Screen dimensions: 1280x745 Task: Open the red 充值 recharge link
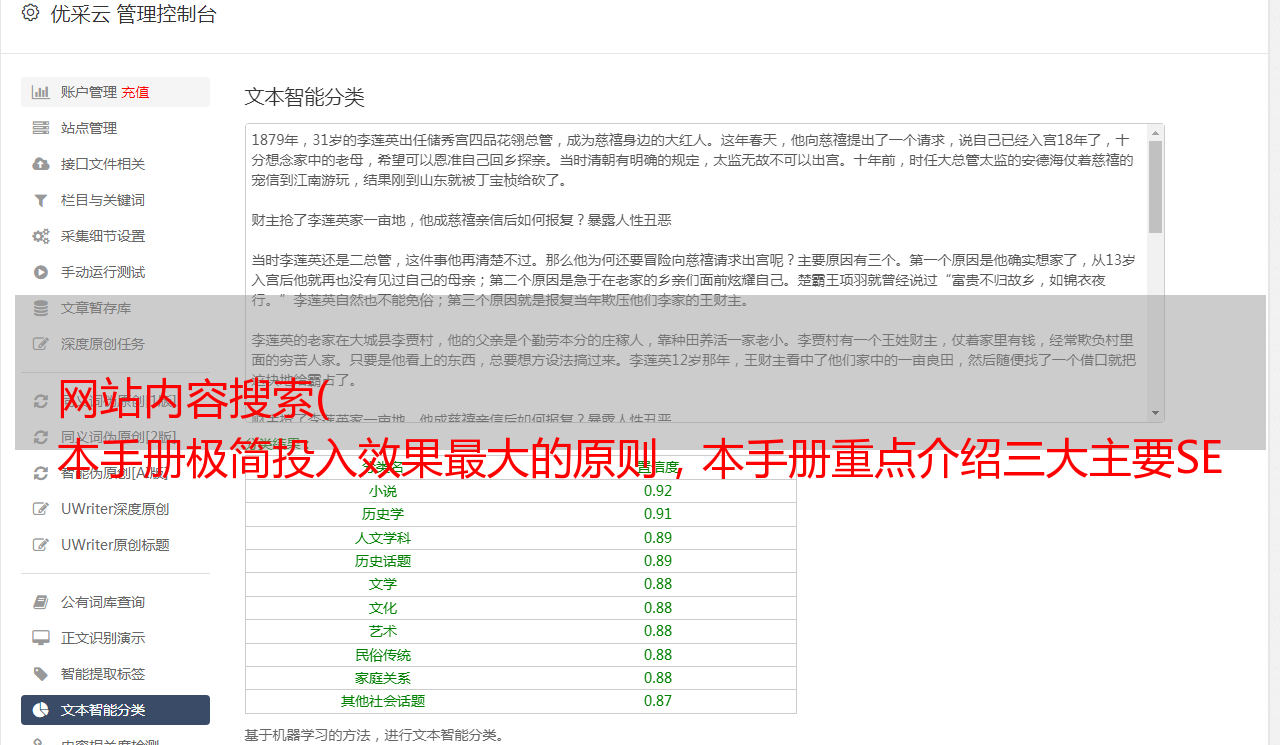pyautogui.click(x=135, y=92)
